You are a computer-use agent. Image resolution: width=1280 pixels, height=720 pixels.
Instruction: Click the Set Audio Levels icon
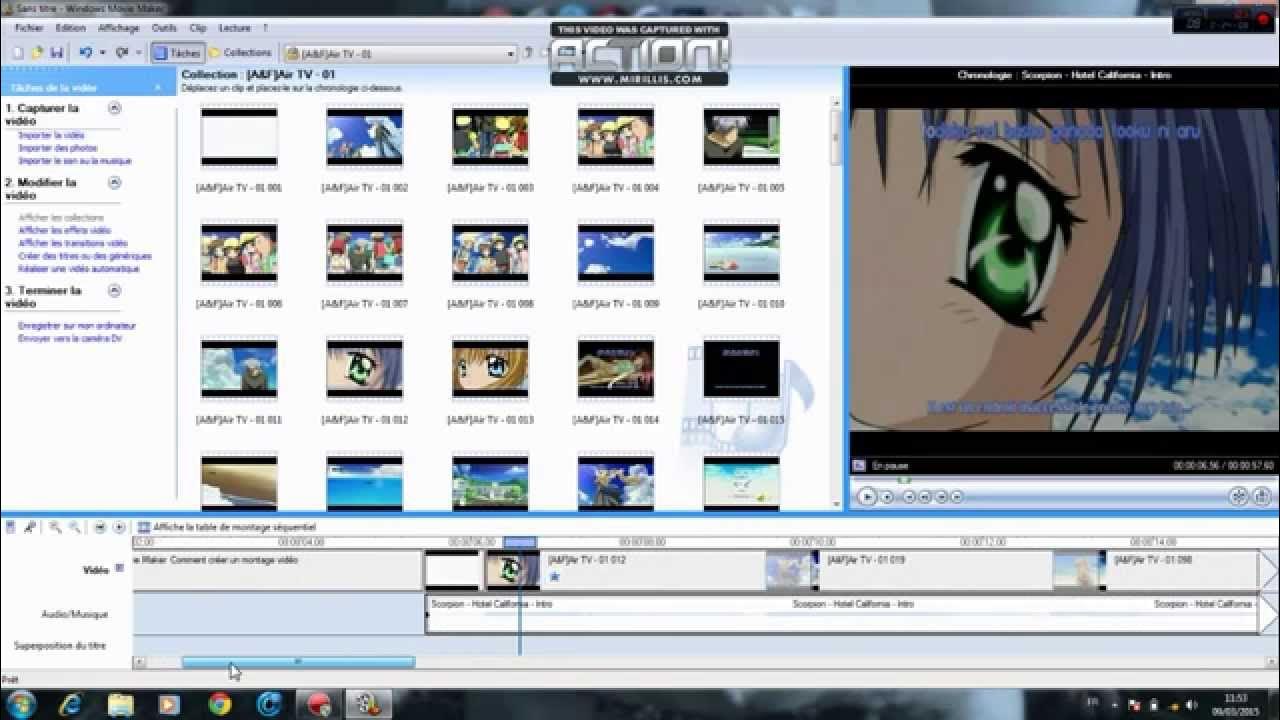click(x=11, y=527)
